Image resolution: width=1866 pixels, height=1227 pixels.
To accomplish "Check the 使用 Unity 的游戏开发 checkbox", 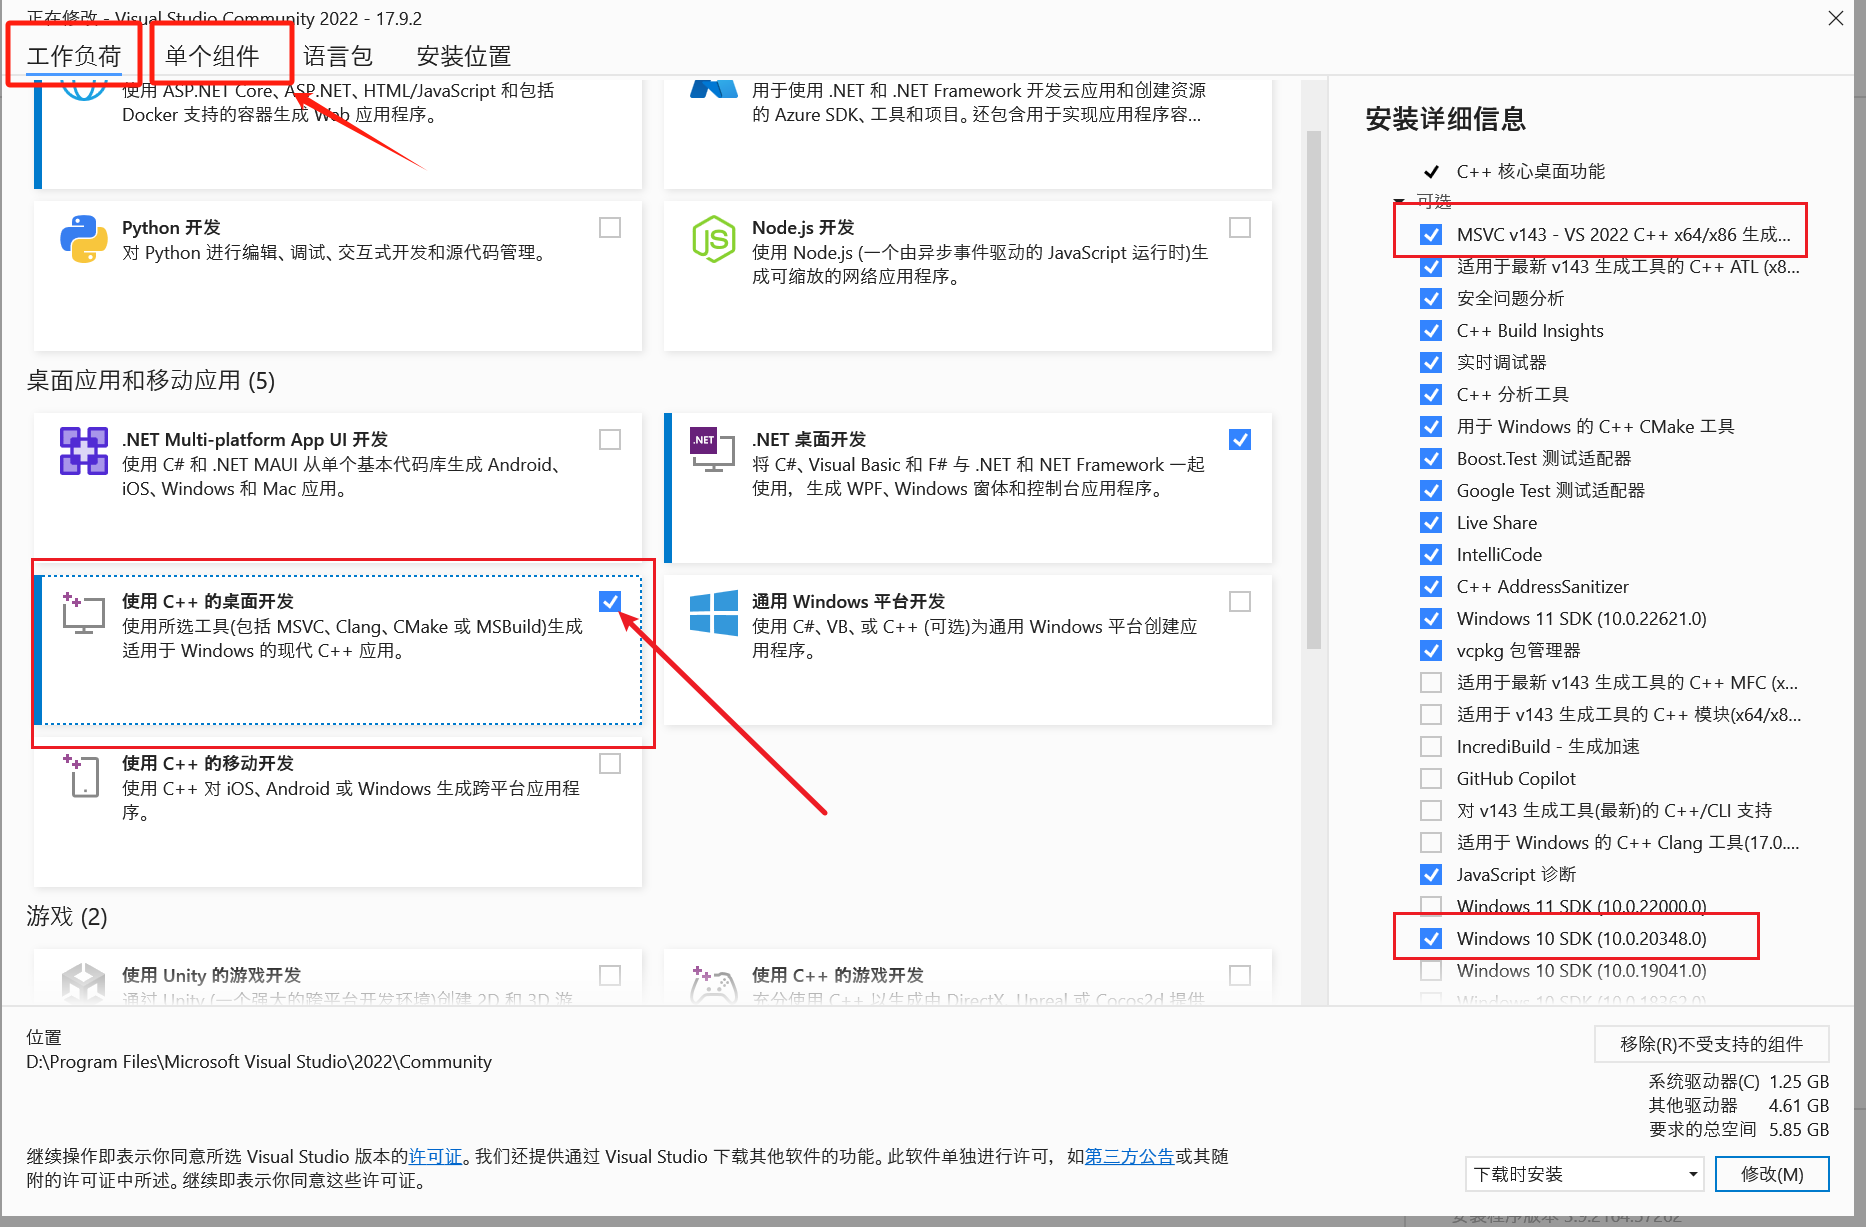I will (x=610, y=975).
